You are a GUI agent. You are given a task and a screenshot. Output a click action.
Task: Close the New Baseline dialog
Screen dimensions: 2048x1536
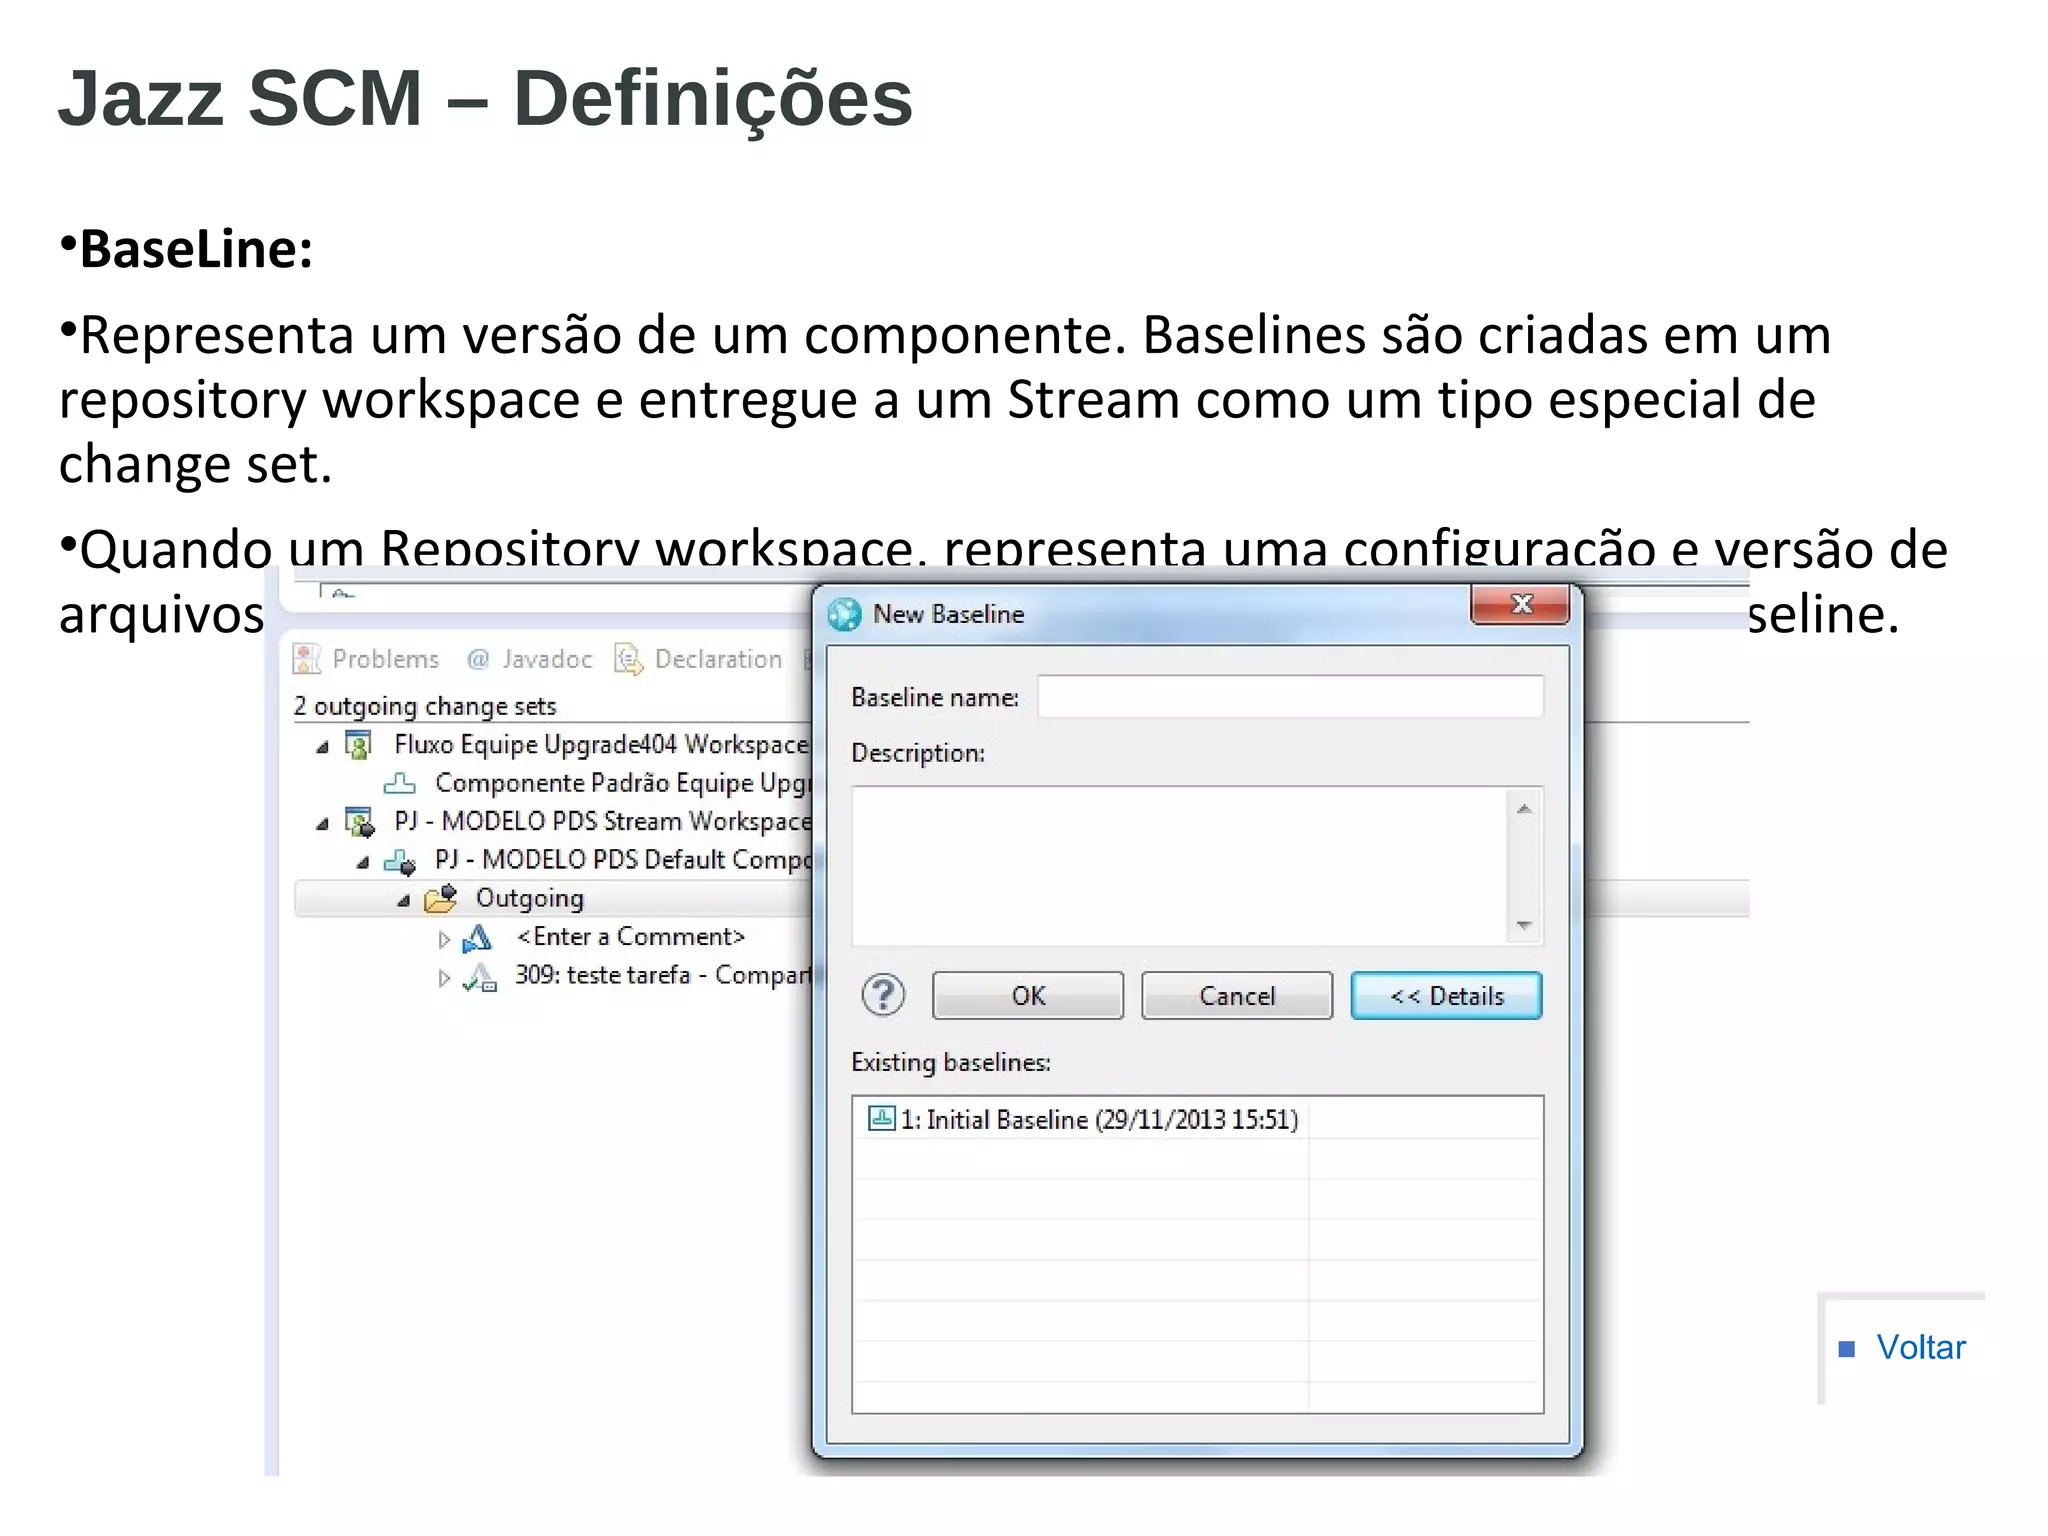point(1520,604)
